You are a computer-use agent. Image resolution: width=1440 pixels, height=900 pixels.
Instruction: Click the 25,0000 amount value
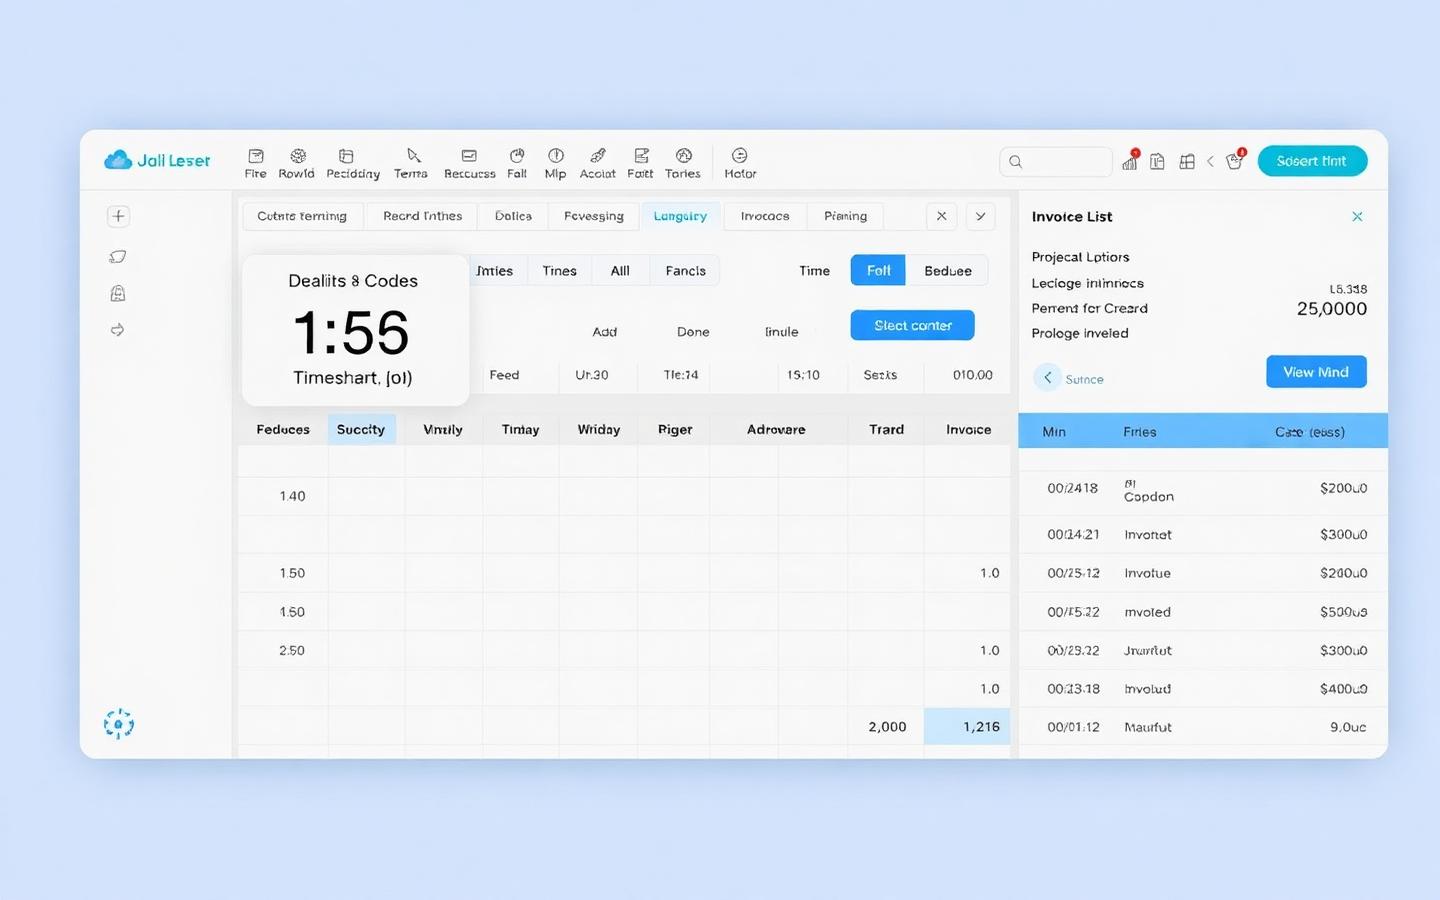click(x=1331, y=309)
